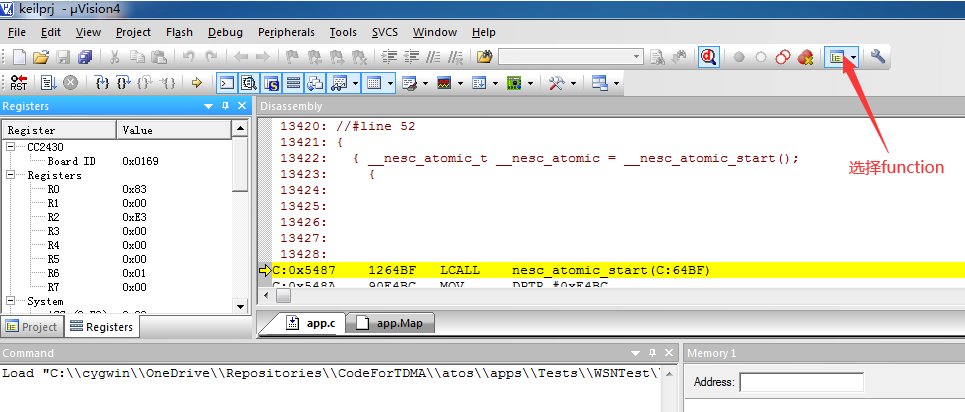Image resolution: width=965 pixels, height=412 pixels.
Task: Open the Configuration wrench icon
Action: (x=878, y=57)
